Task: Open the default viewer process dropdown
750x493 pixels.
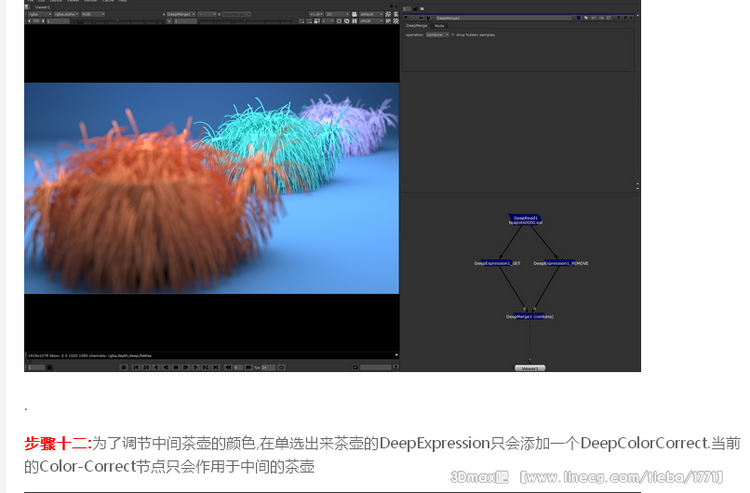Action: pyautogui.click(x=371, y=14)
